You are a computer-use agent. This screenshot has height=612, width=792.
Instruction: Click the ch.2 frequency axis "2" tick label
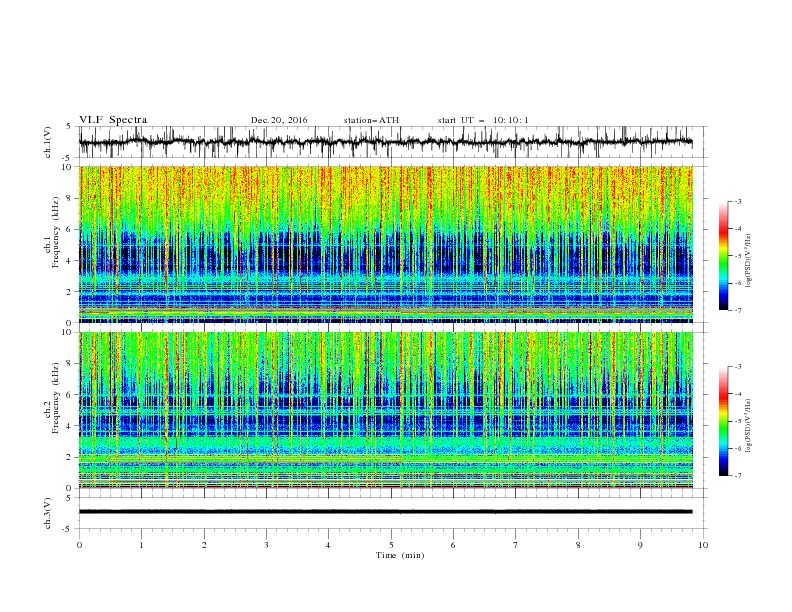pyautogui.click(x=70, y=457)
